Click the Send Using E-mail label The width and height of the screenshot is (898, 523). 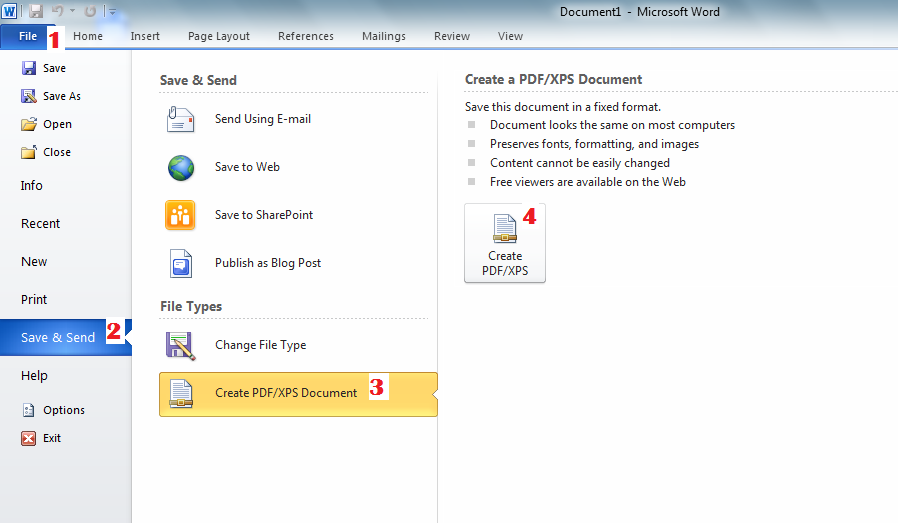click(x=263, y=119)
